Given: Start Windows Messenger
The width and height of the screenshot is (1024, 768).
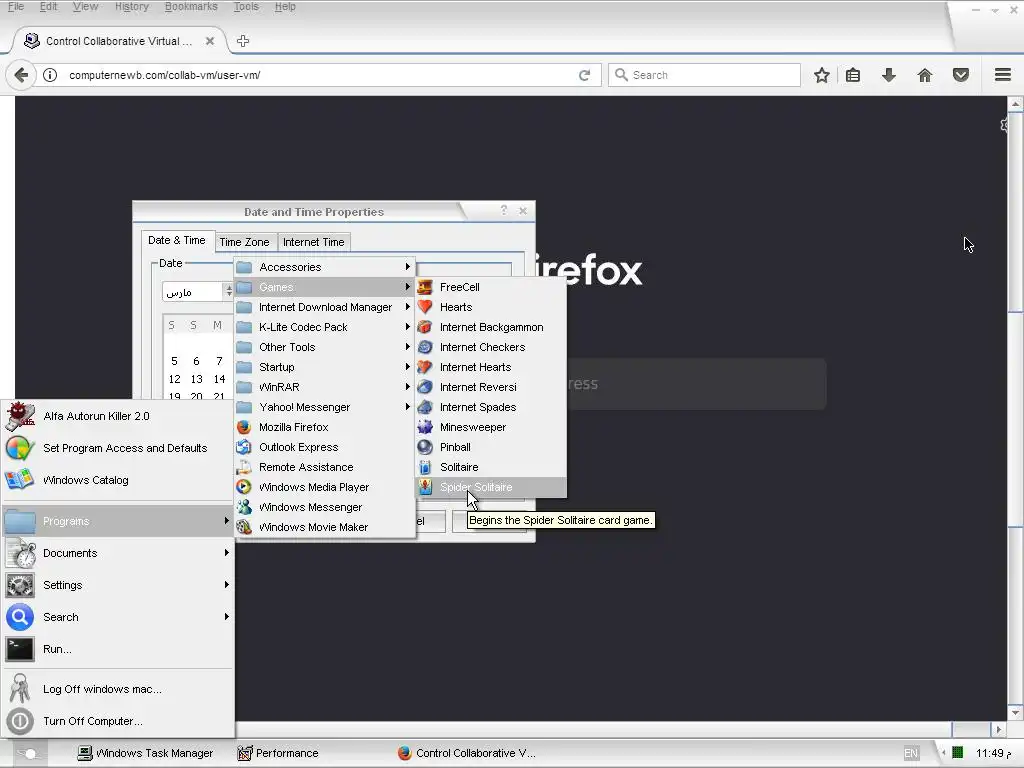Looking at the screenshot, I should (325, 507).
